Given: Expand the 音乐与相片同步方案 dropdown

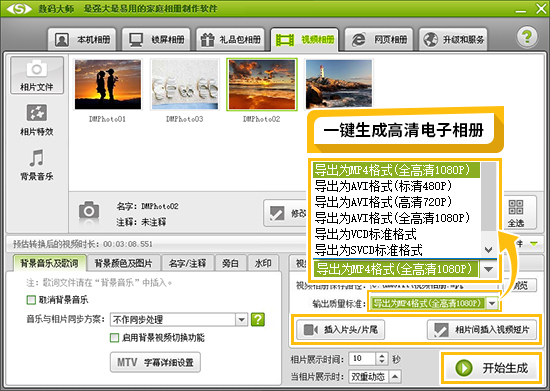Looking at the screenshot, I should [x=241, y=319].
